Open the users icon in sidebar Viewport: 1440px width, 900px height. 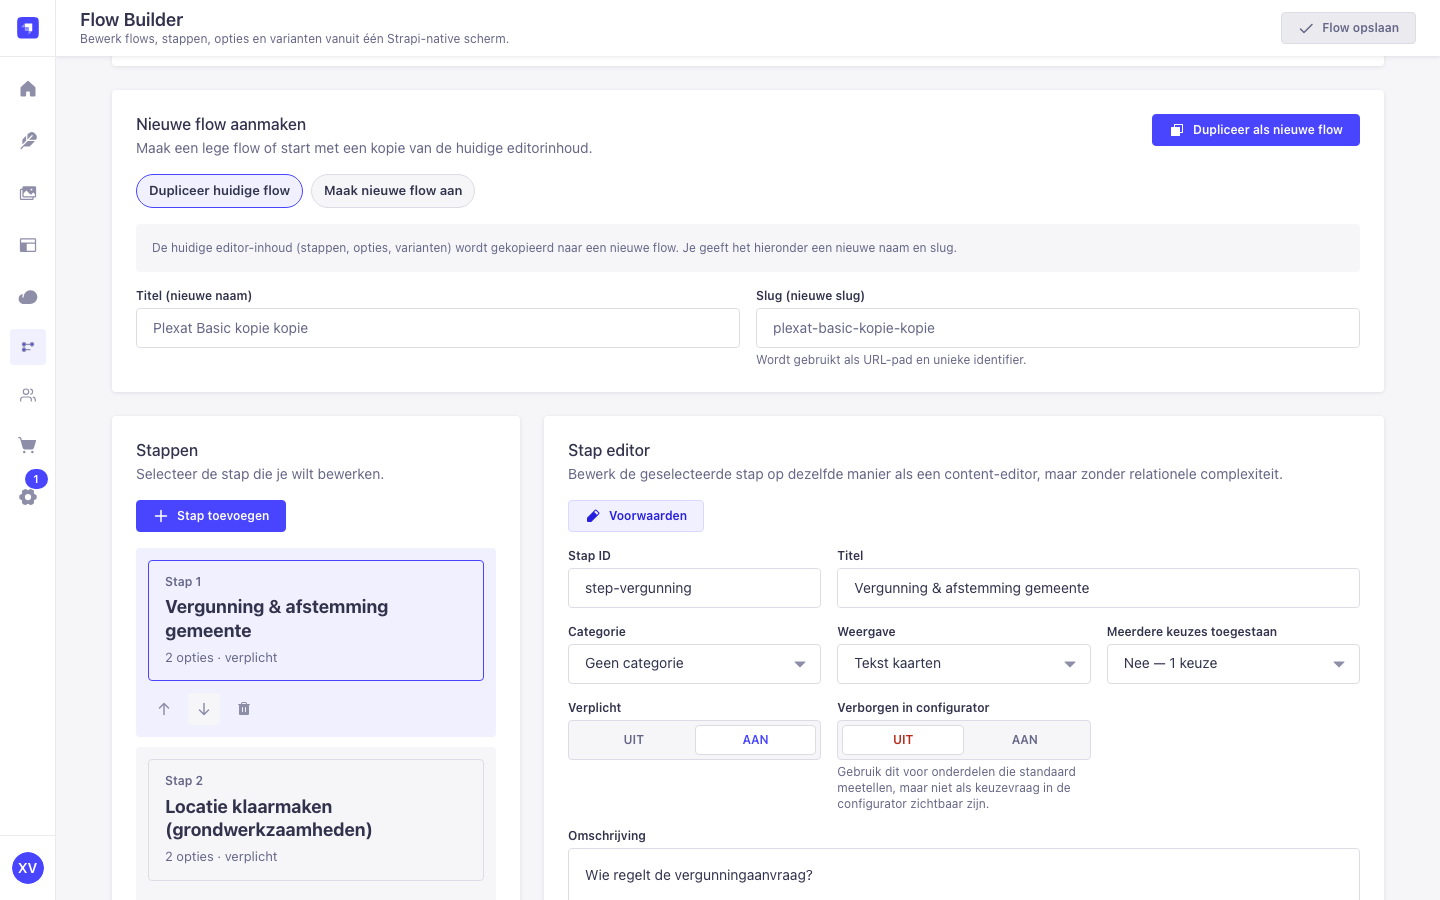click(28, 395)
